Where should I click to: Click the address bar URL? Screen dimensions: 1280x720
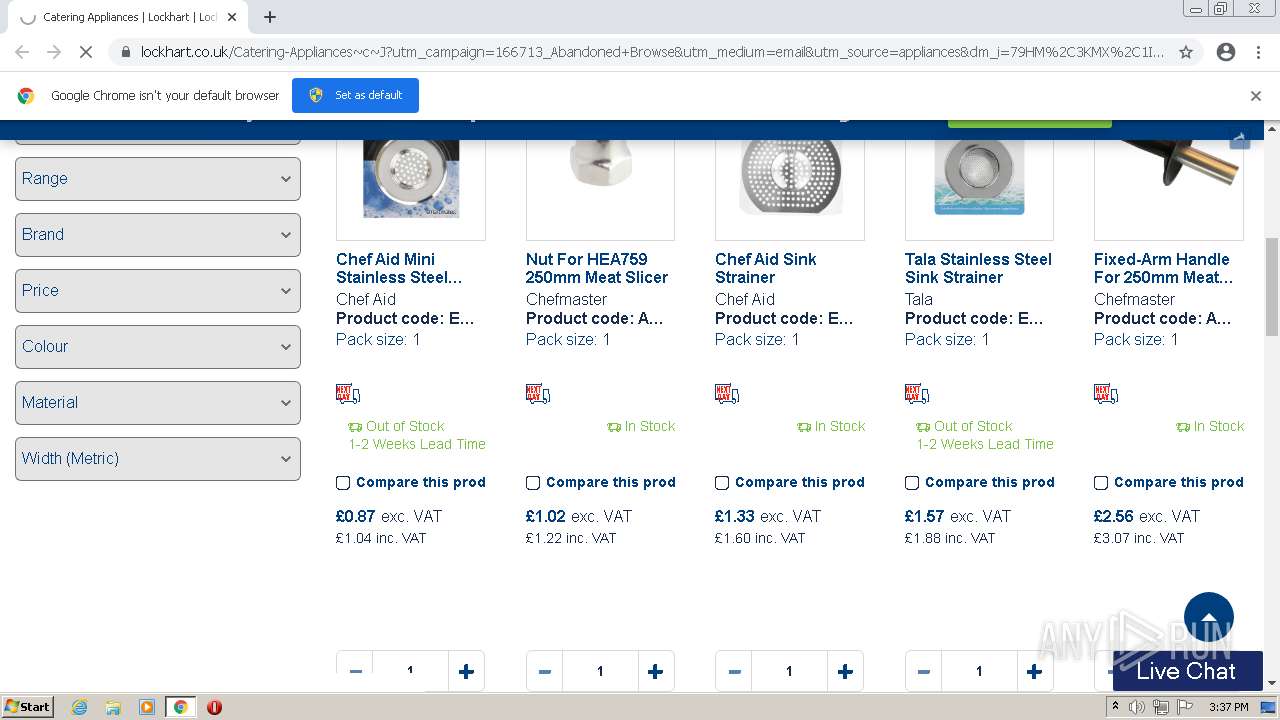(652, 52)
